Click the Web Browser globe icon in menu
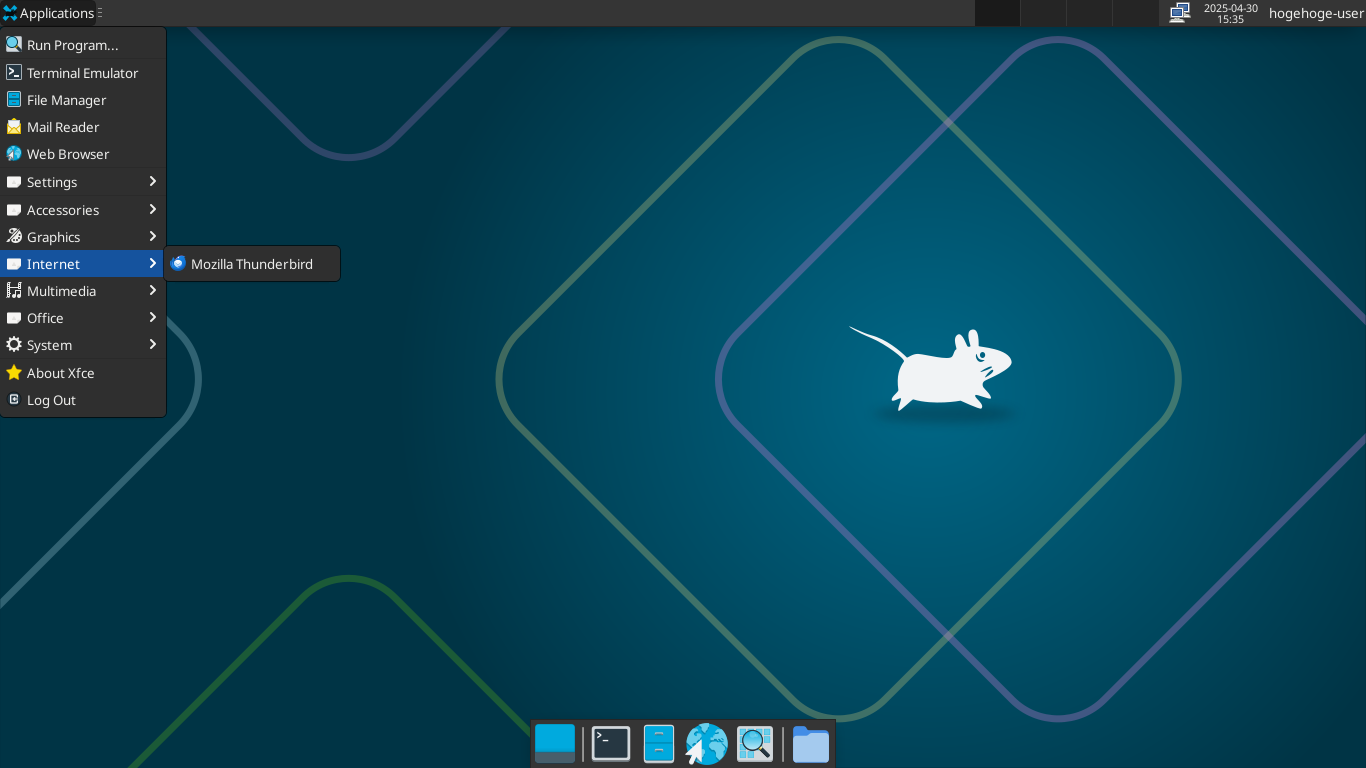 click(14, 154)
